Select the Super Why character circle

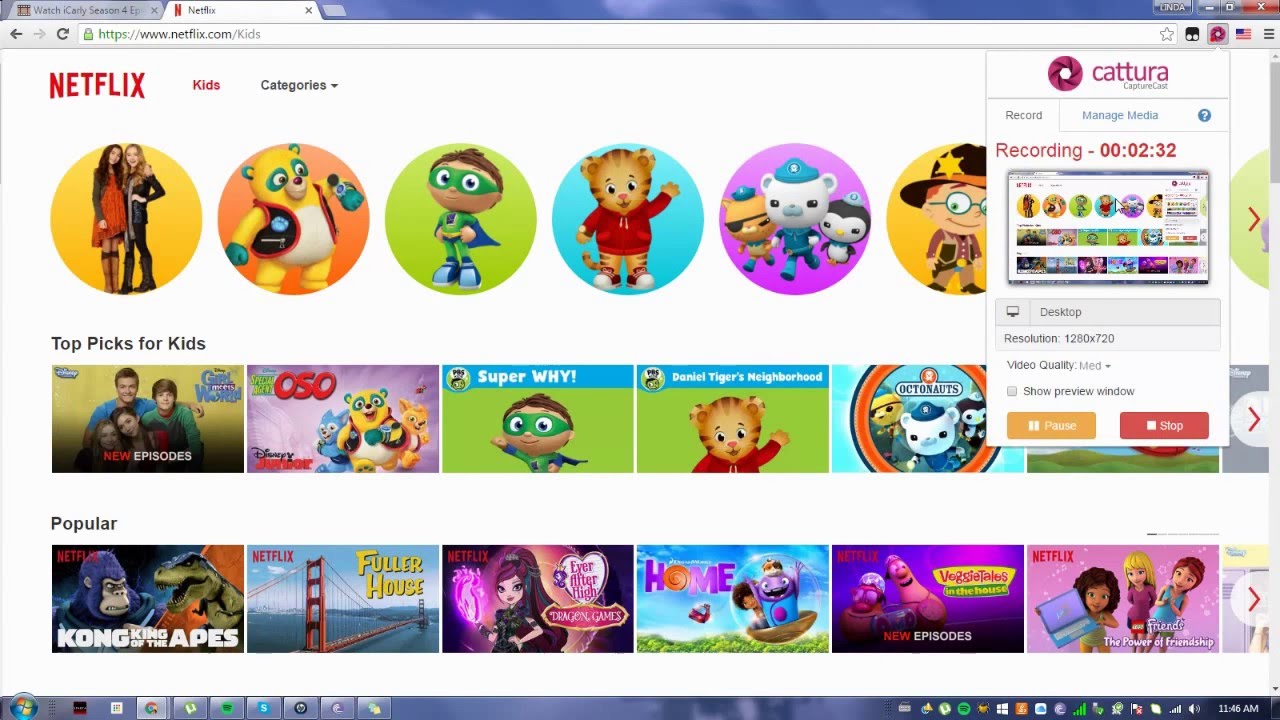pos(460,219)
